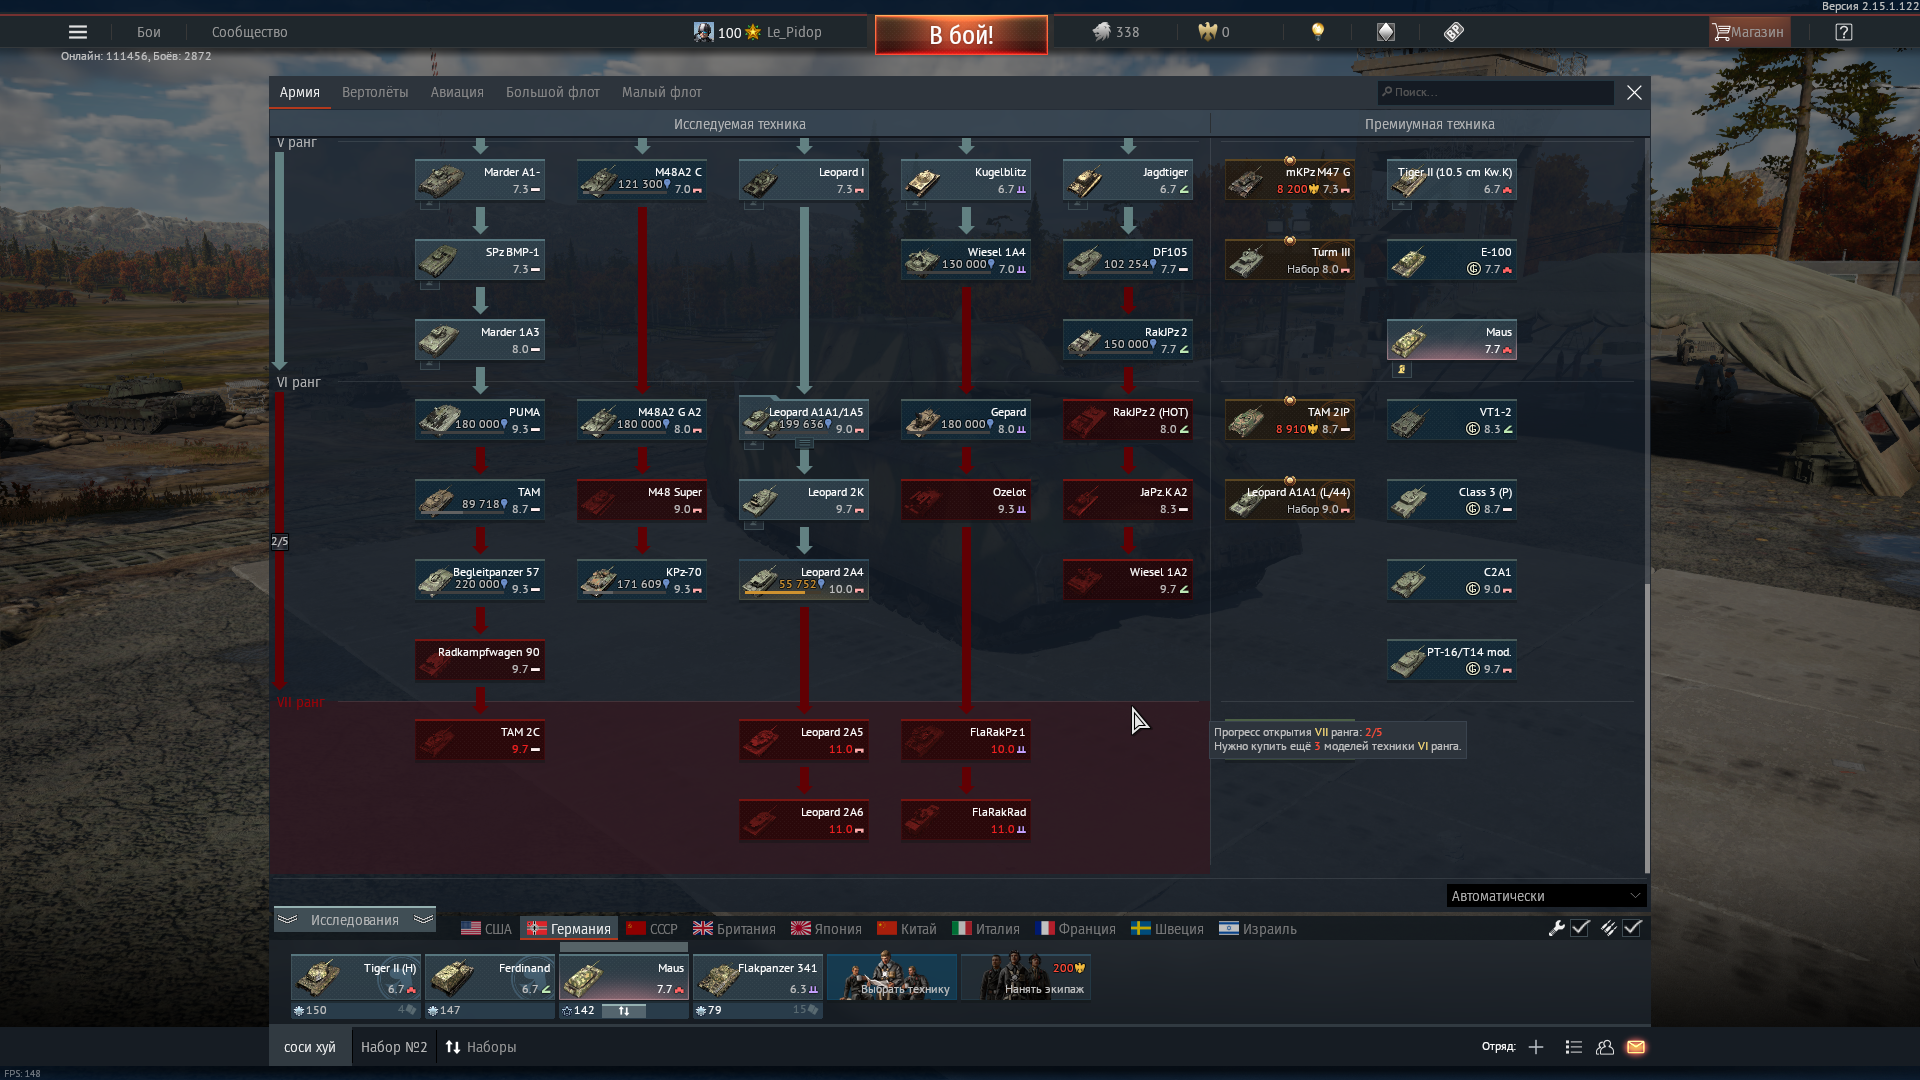The width and height of the screenshot is (1920, 1080).
Task: Select the Wiesel 1A4 vehicle card
Action: point(966,260)
